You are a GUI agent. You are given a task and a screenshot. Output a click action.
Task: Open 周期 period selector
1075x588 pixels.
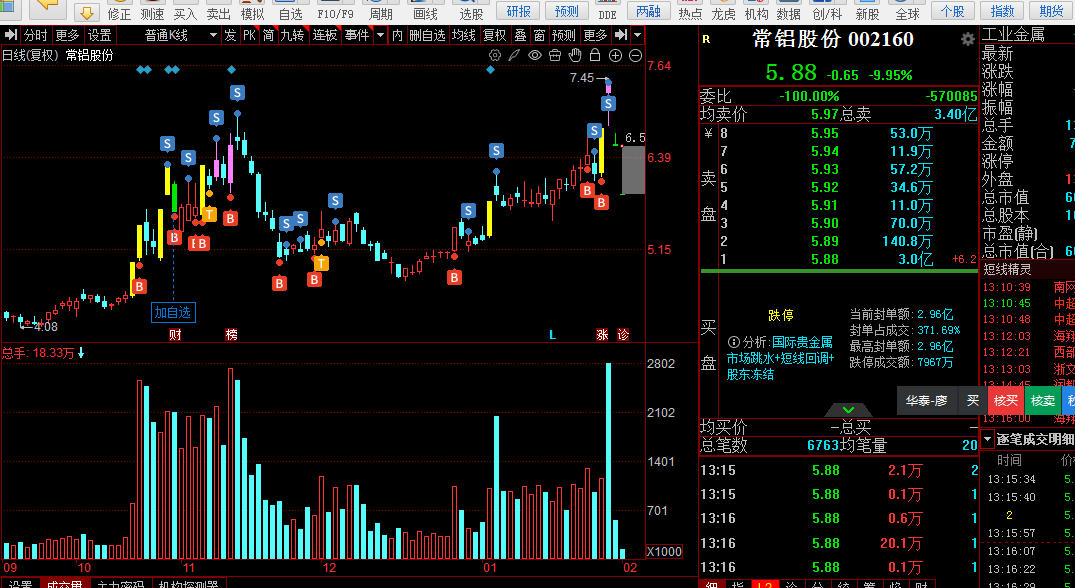[381, 11]
